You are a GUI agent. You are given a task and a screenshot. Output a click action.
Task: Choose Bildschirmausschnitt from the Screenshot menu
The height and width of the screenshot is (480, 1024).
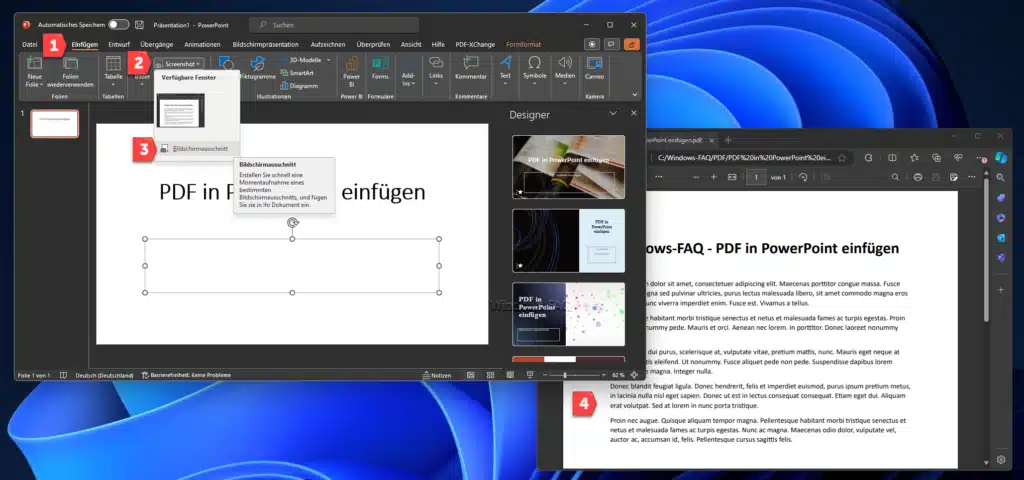pyautogui.click(x=197, y=149)
